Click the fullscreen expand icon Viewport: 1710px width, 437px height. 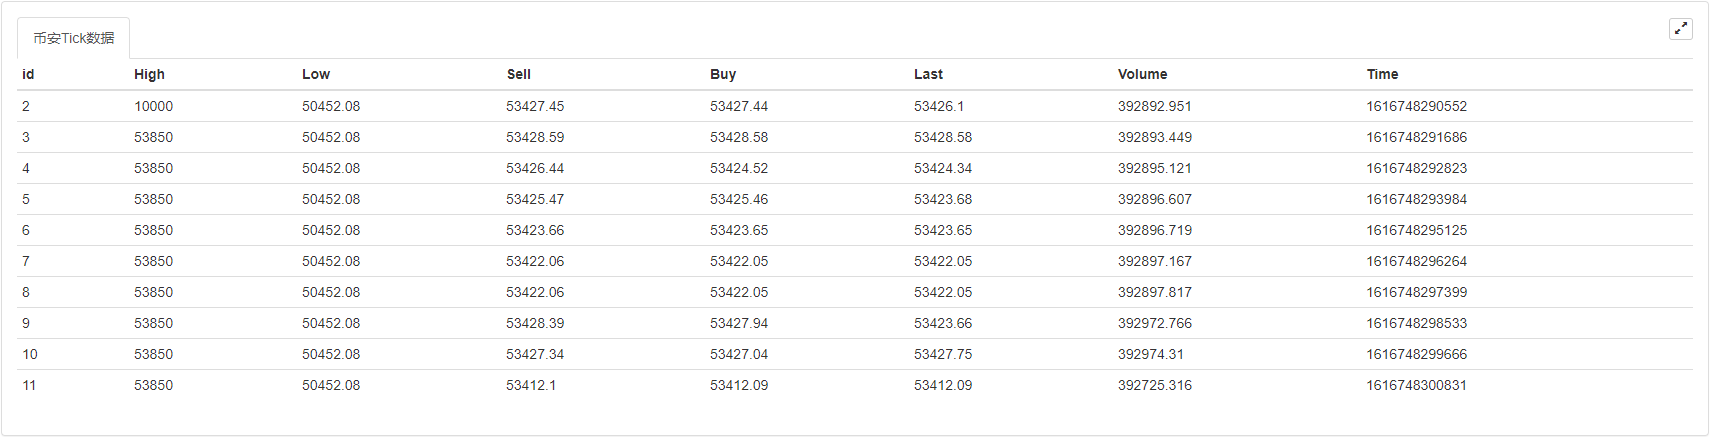click(1681, 29)
